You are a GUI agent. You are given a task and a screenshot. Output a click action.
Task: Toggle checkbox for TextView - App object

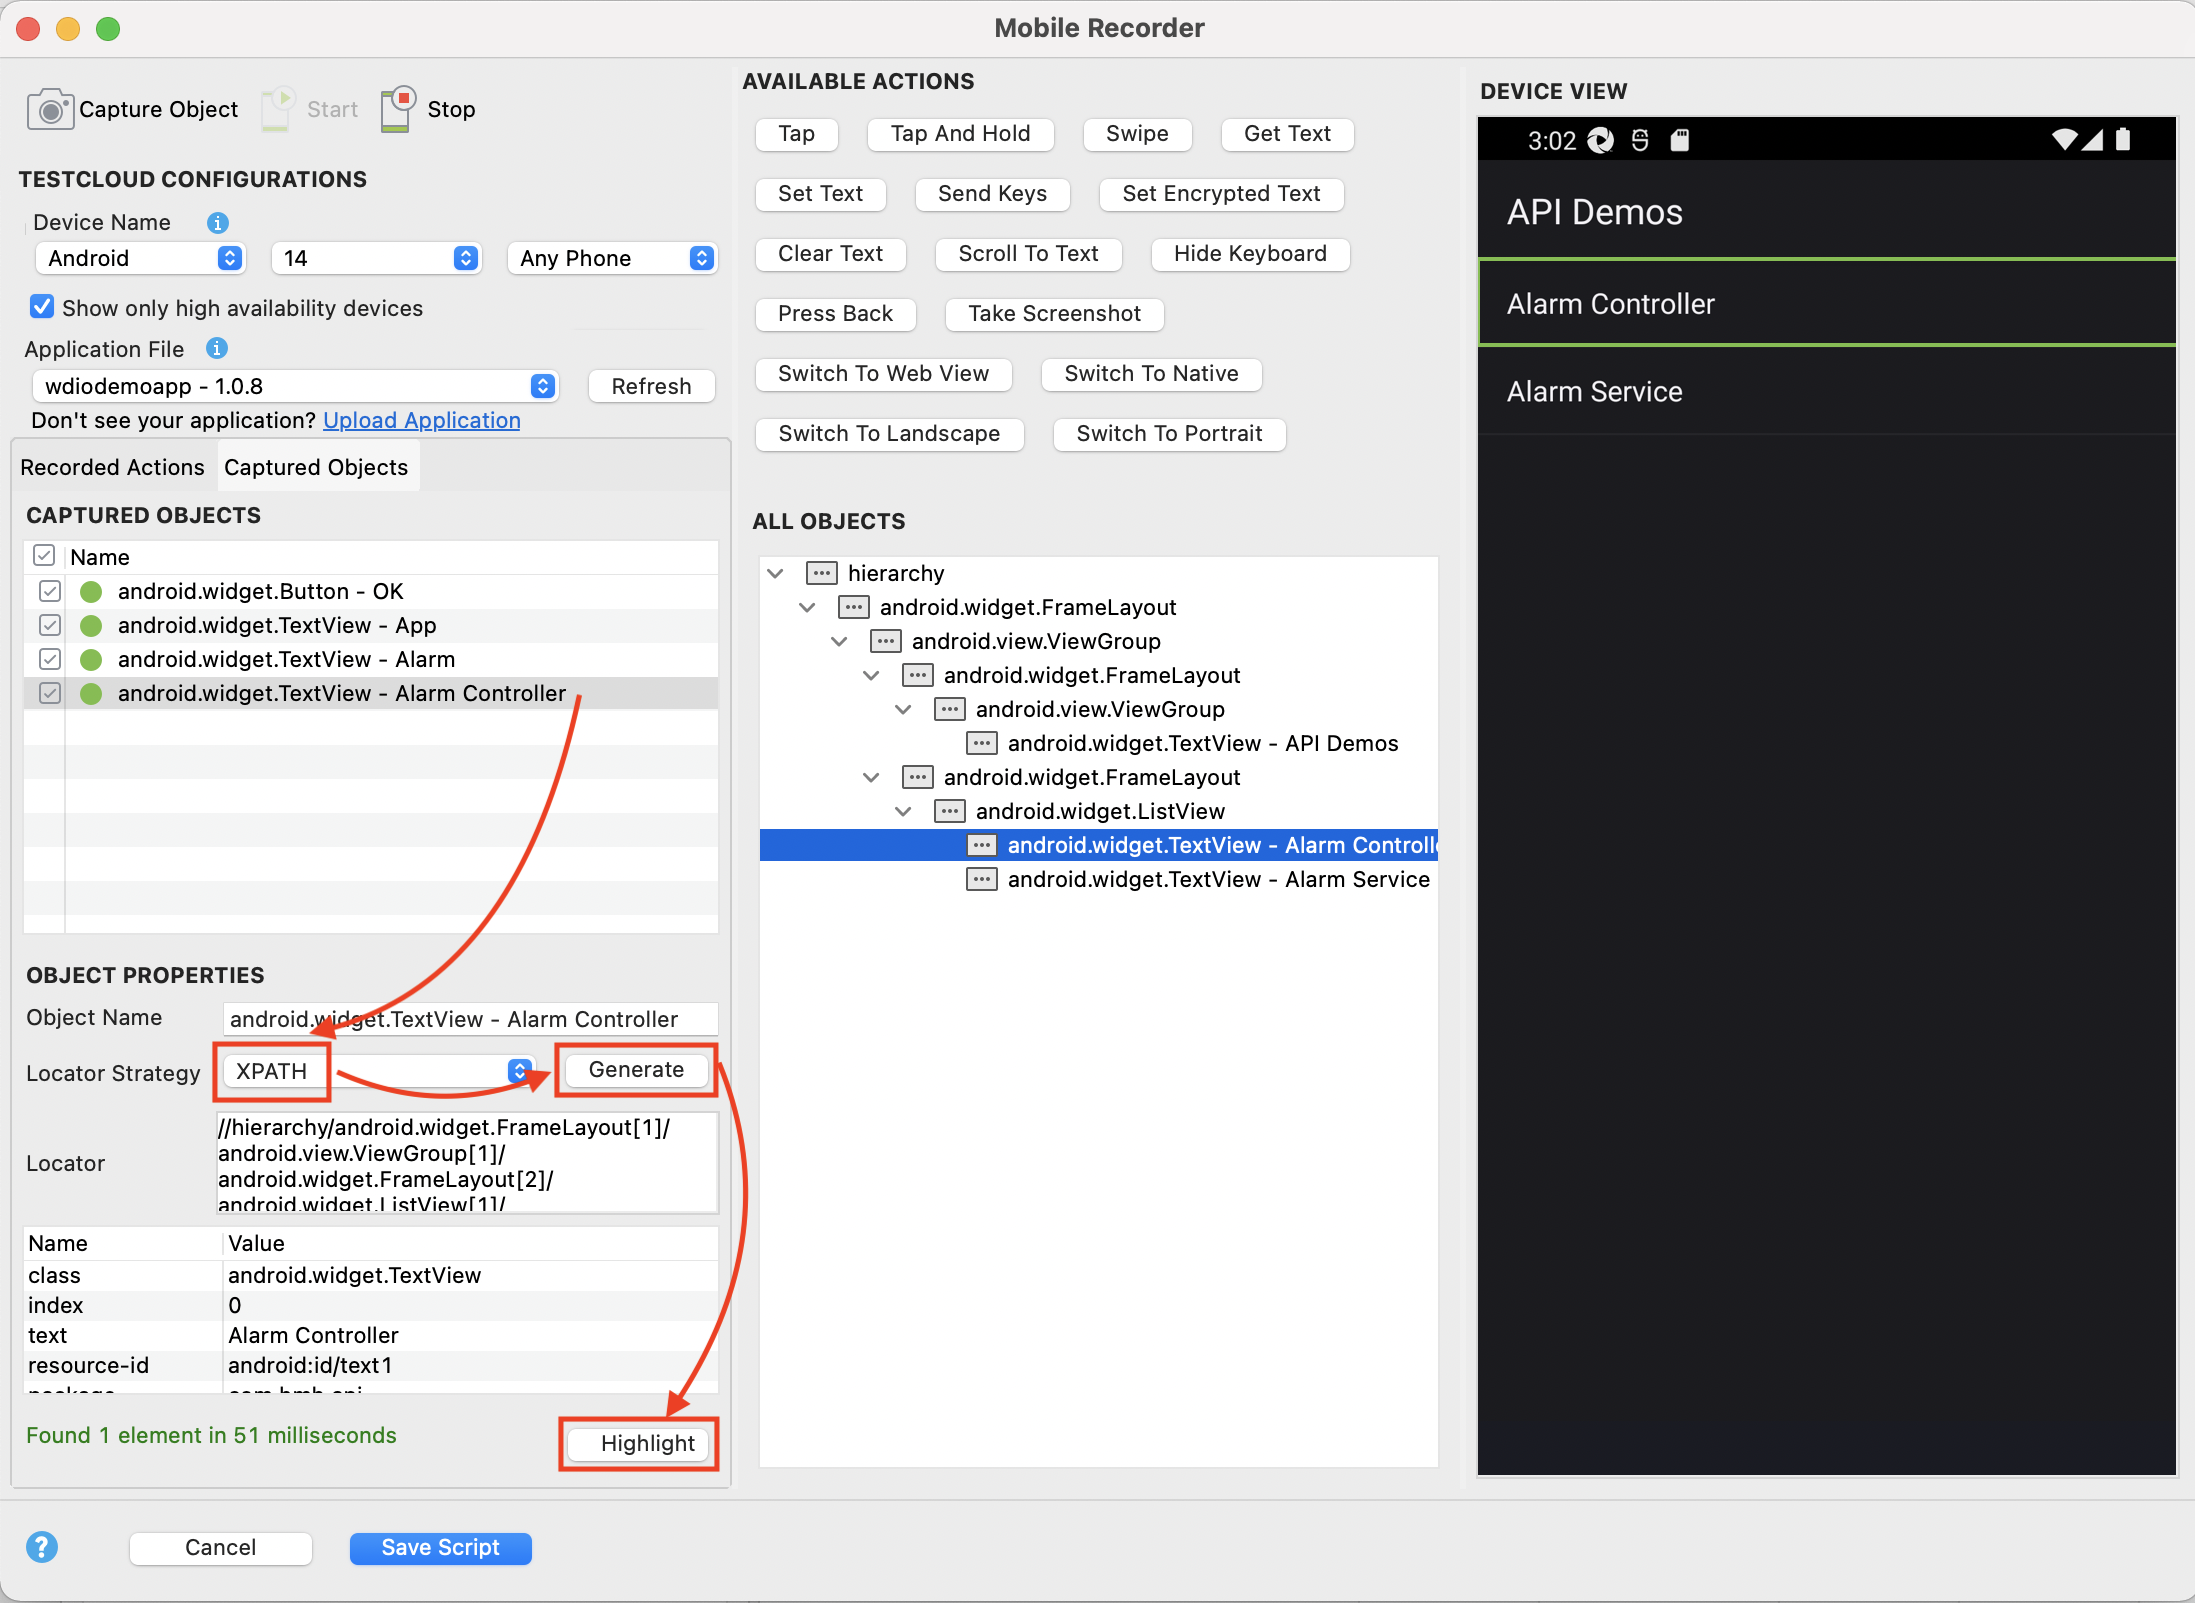[50, 625]
